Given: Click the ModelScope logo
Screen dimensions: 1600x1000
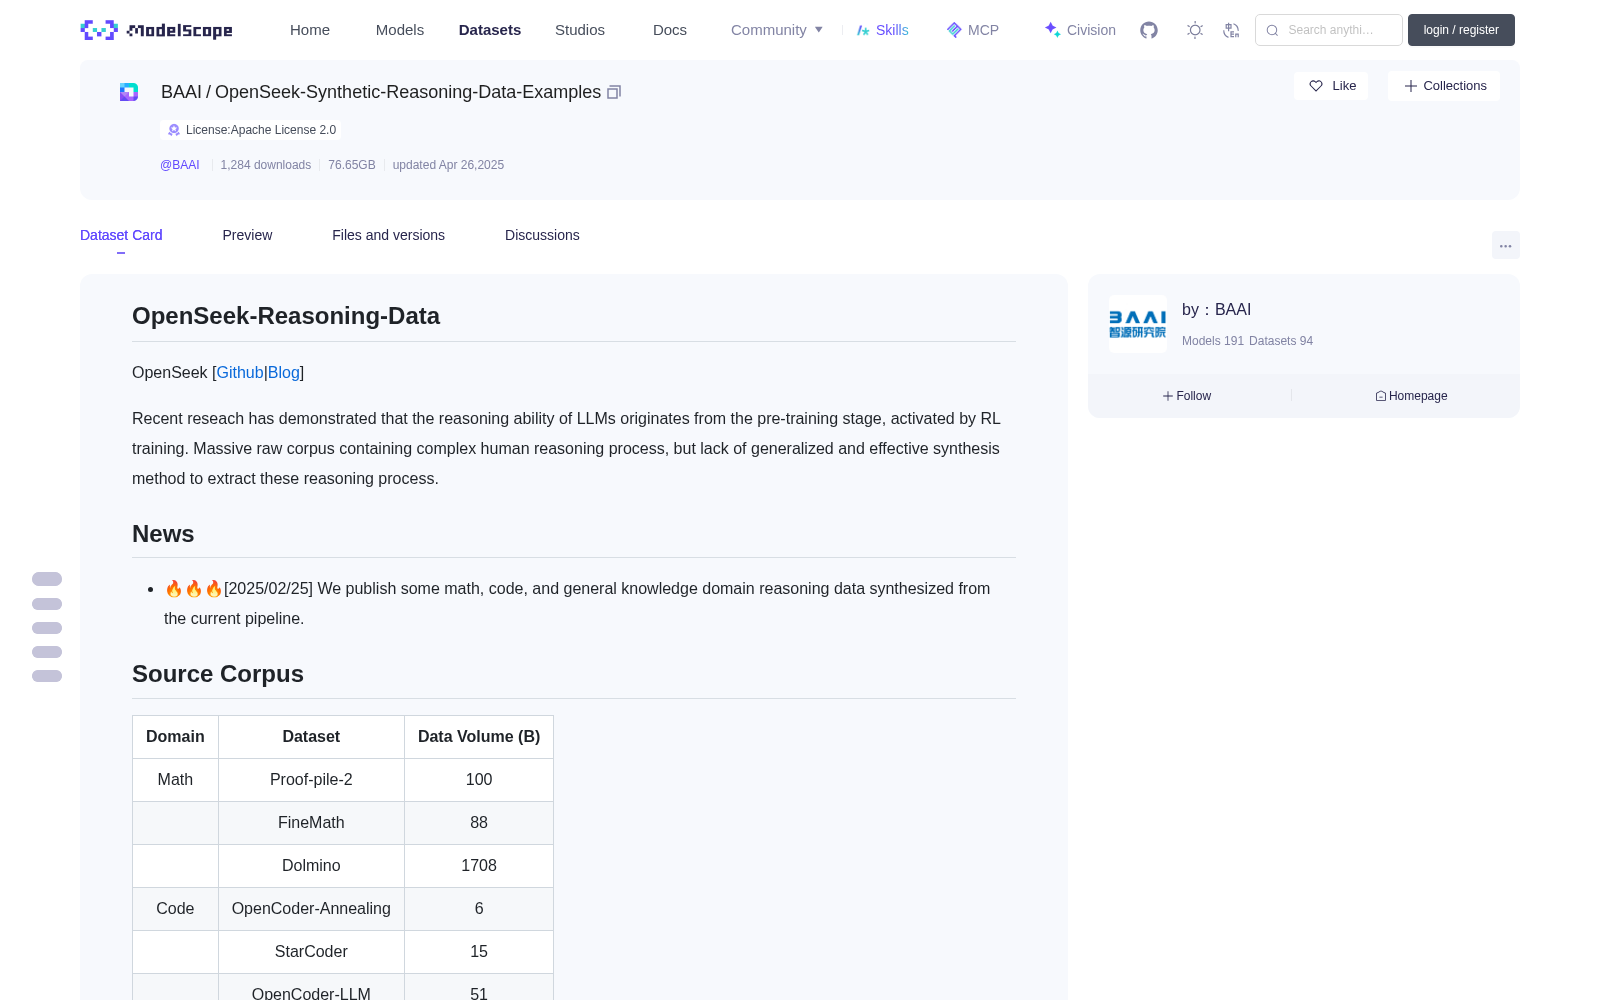Looking at the screenshot, I should pos(157,30).
